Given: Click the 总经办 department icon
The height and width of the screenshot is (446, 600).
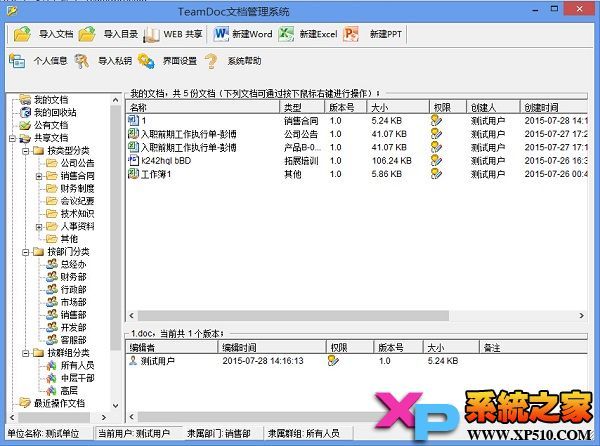Looking at the screenshot, I should pos(52,264).
